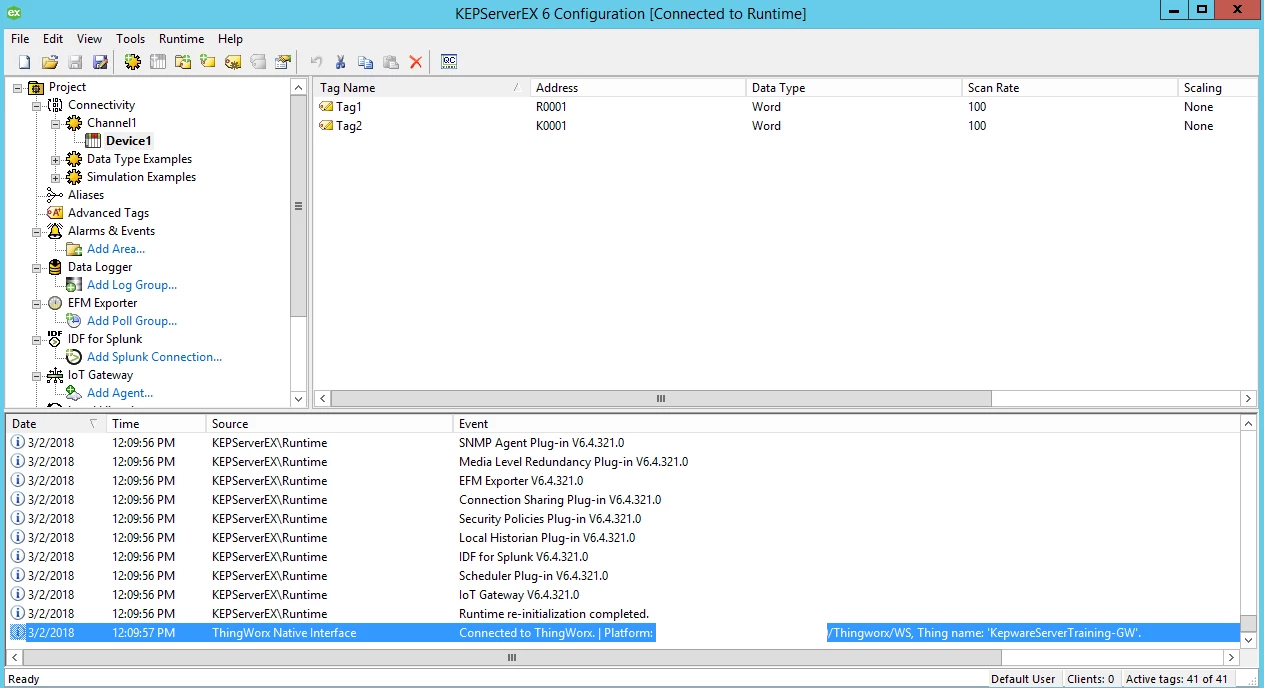Open the View menu

[90, 39]
